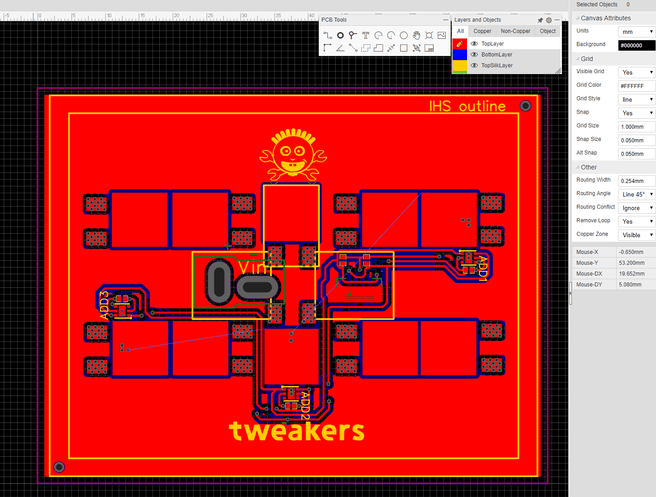
Task: Toggle TopSilkLayer visibility eye
Action: 474,65
